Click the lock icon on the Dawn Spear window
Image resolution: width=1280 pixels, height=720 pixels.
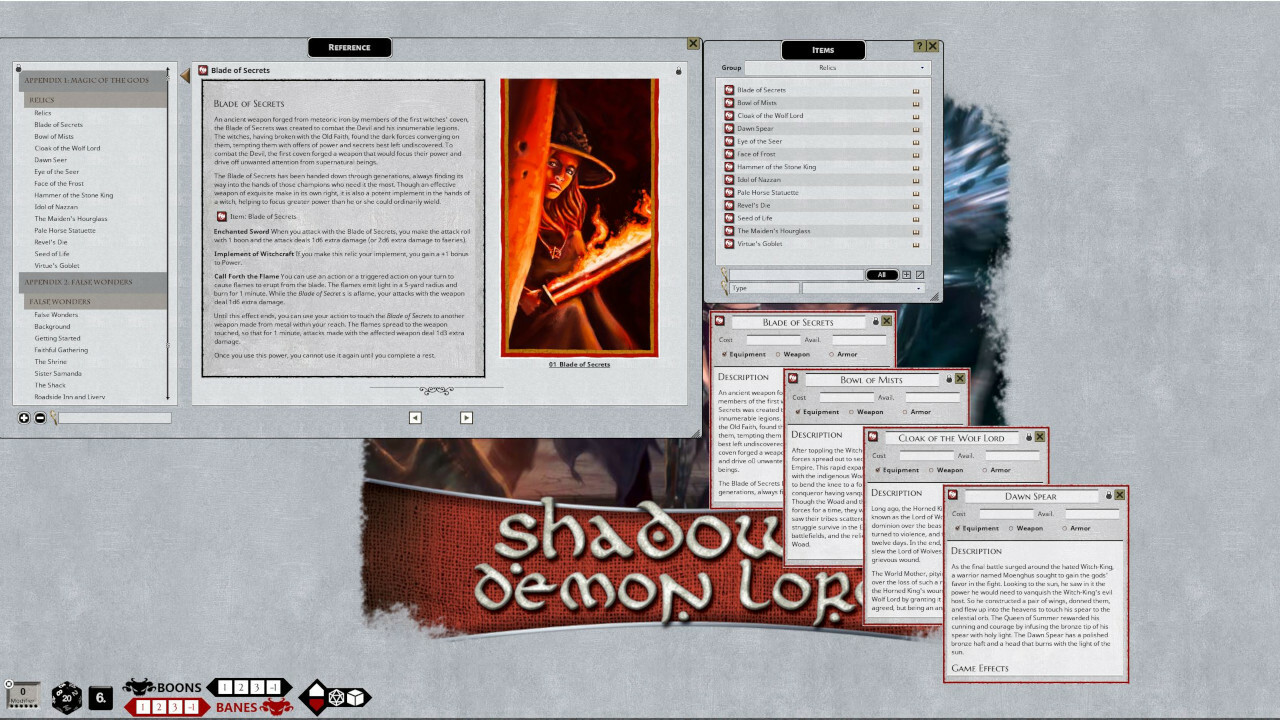pos(1108,495)
